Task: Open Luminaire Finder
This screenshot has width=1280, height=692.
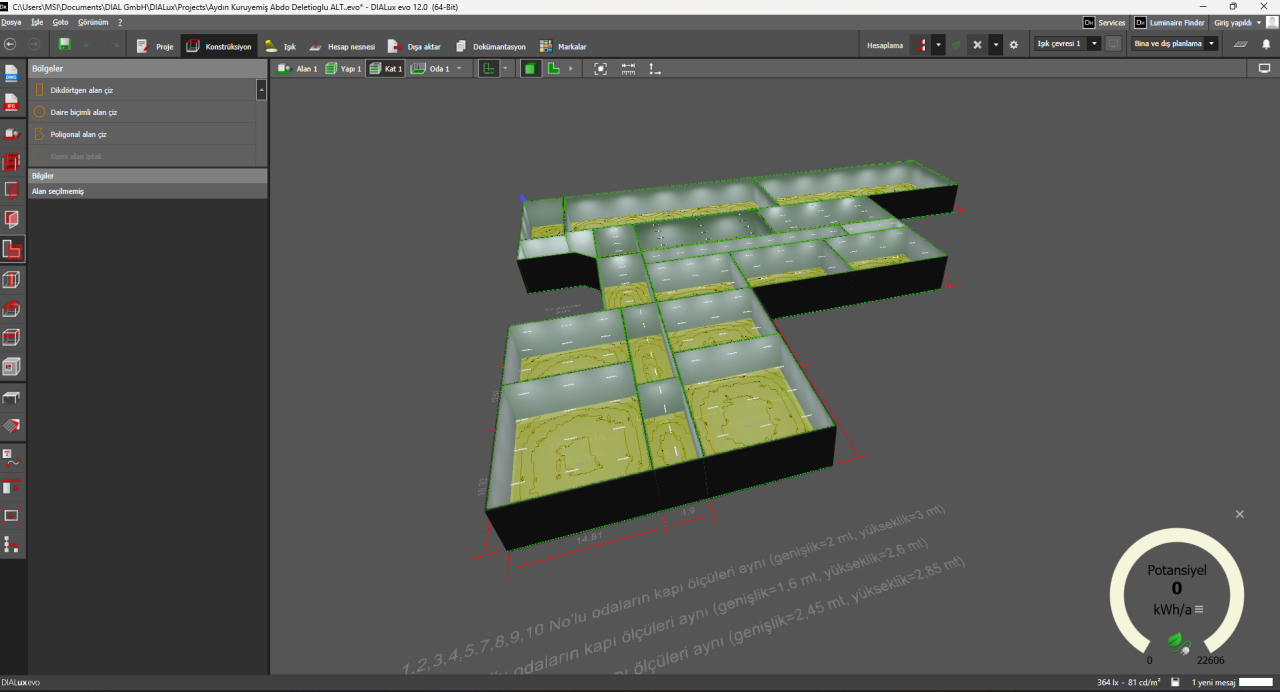Action: pos(1170,22)
